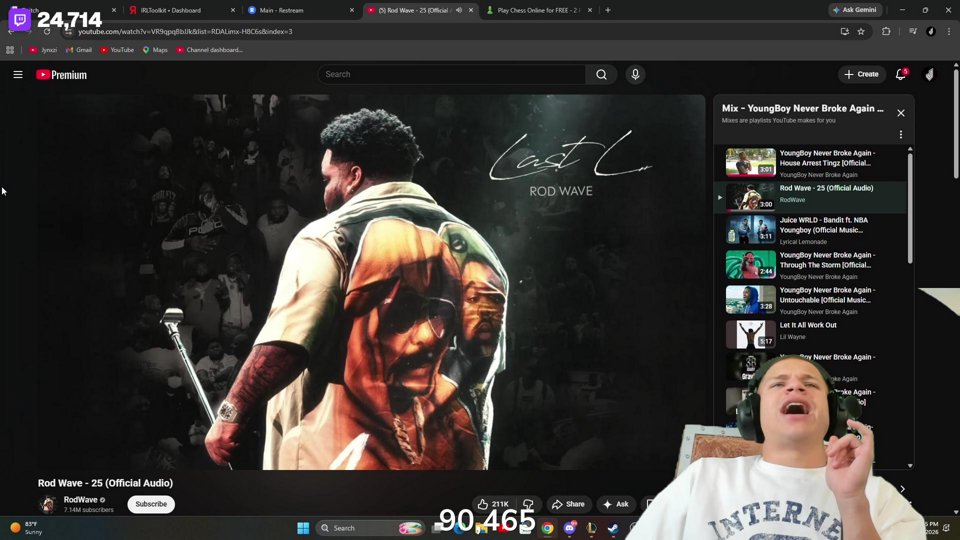
Task: Switch to the Play Chess Online tab
Action: (x=538, y=10)
